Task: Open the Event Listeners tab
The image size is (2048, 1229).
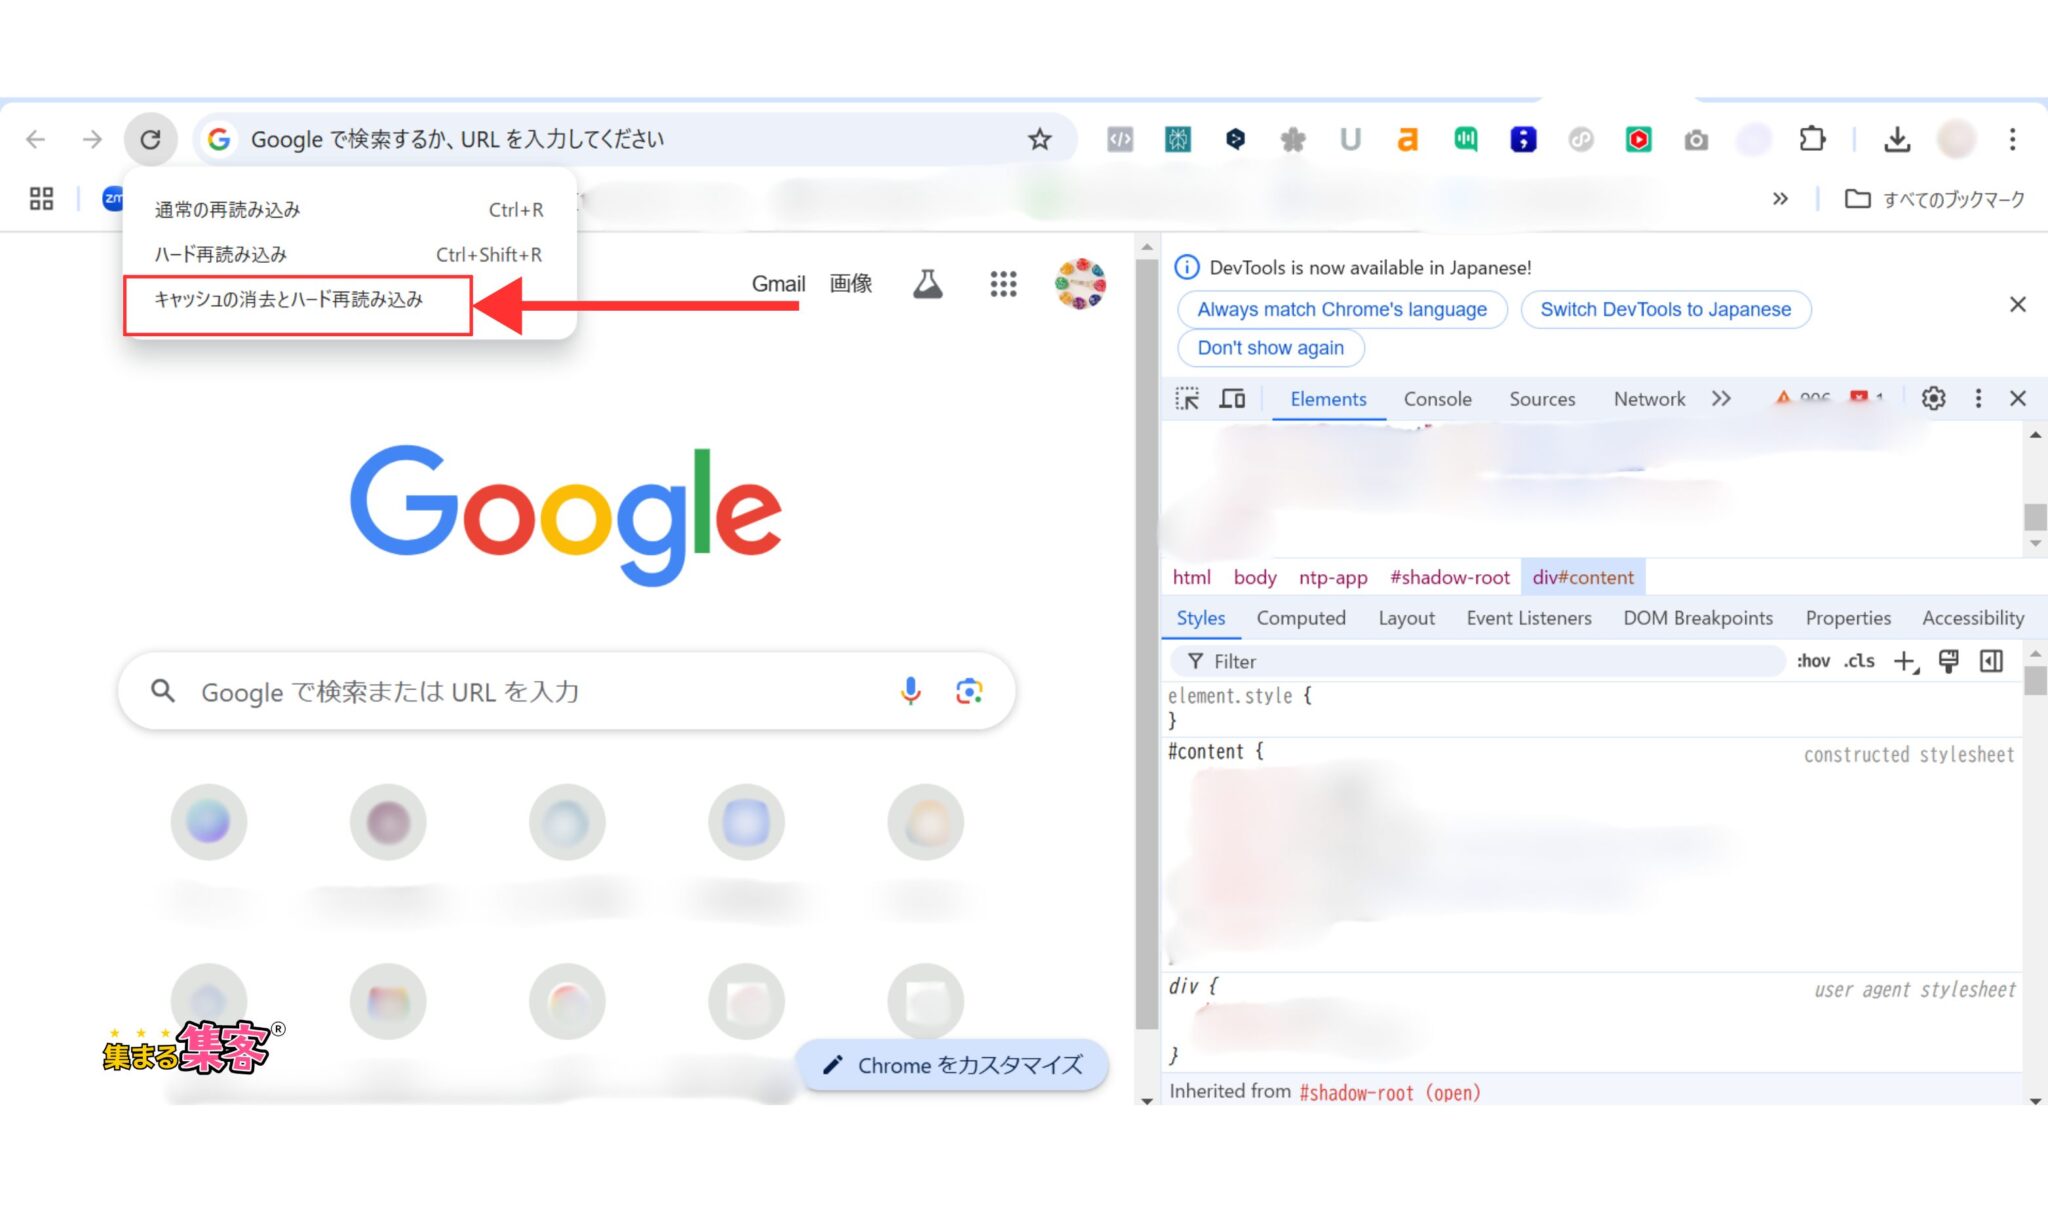Action: coord(1529,618)
